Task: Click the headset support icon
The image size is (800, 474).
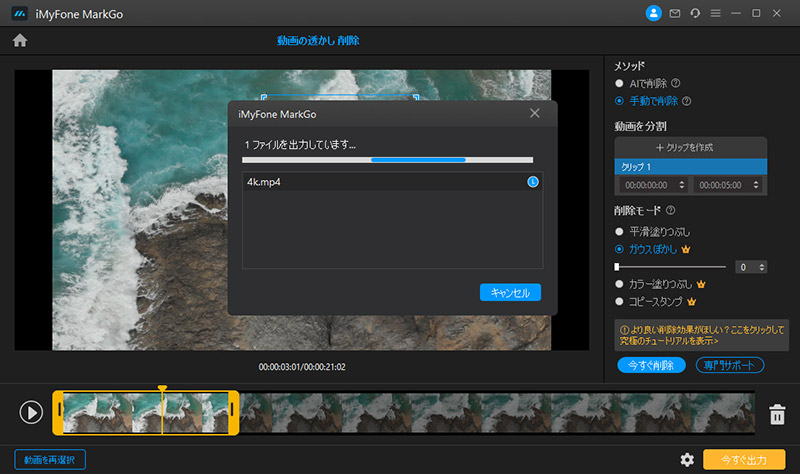Action: point(695,13)
